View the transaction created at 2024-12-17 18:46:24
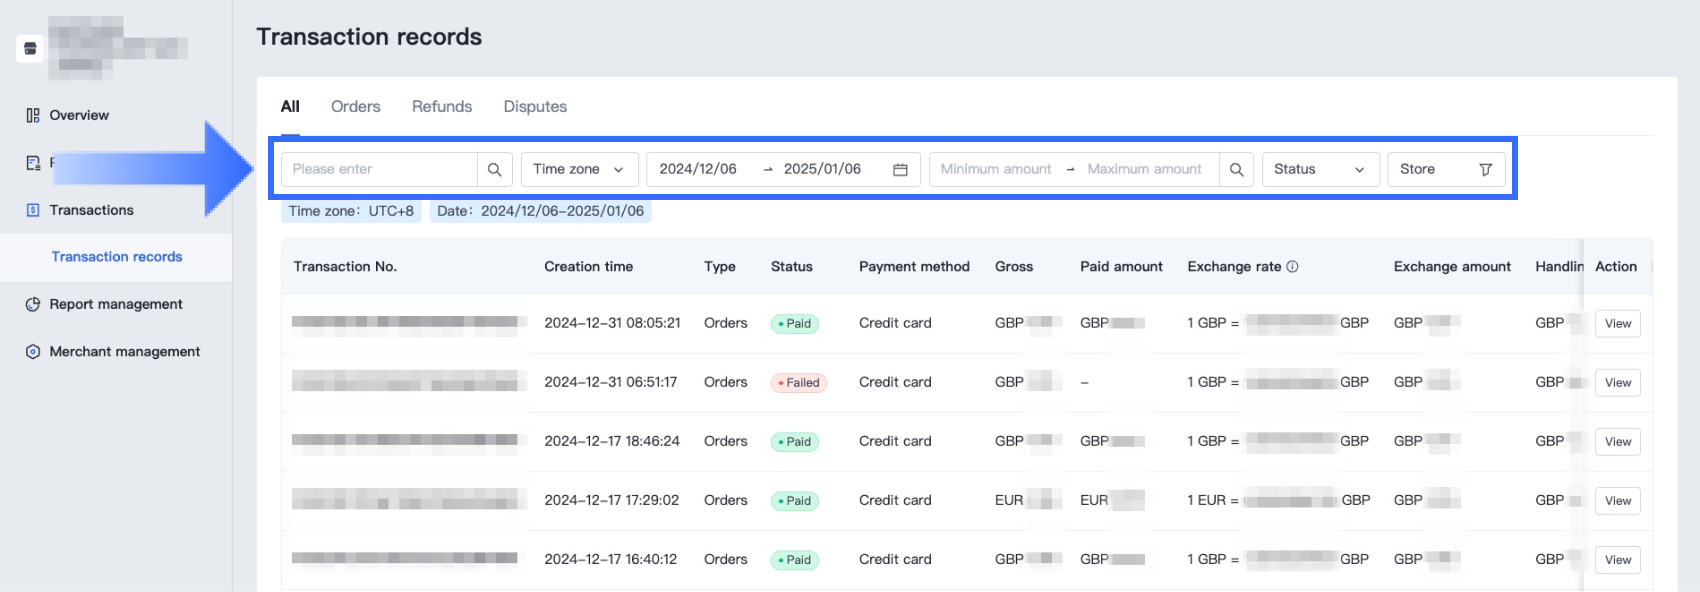This screenshot has height=592, width=1700. coord(1617,442)
